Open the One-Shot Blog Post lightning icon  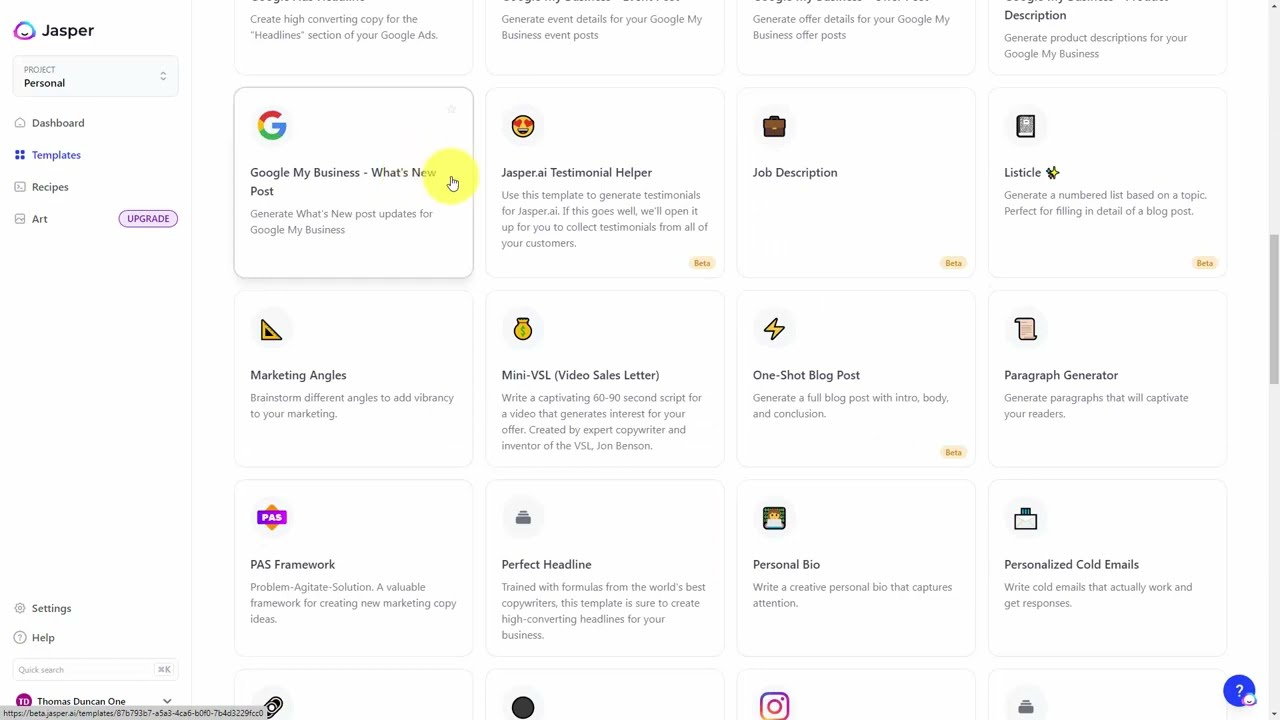[774, 329]
